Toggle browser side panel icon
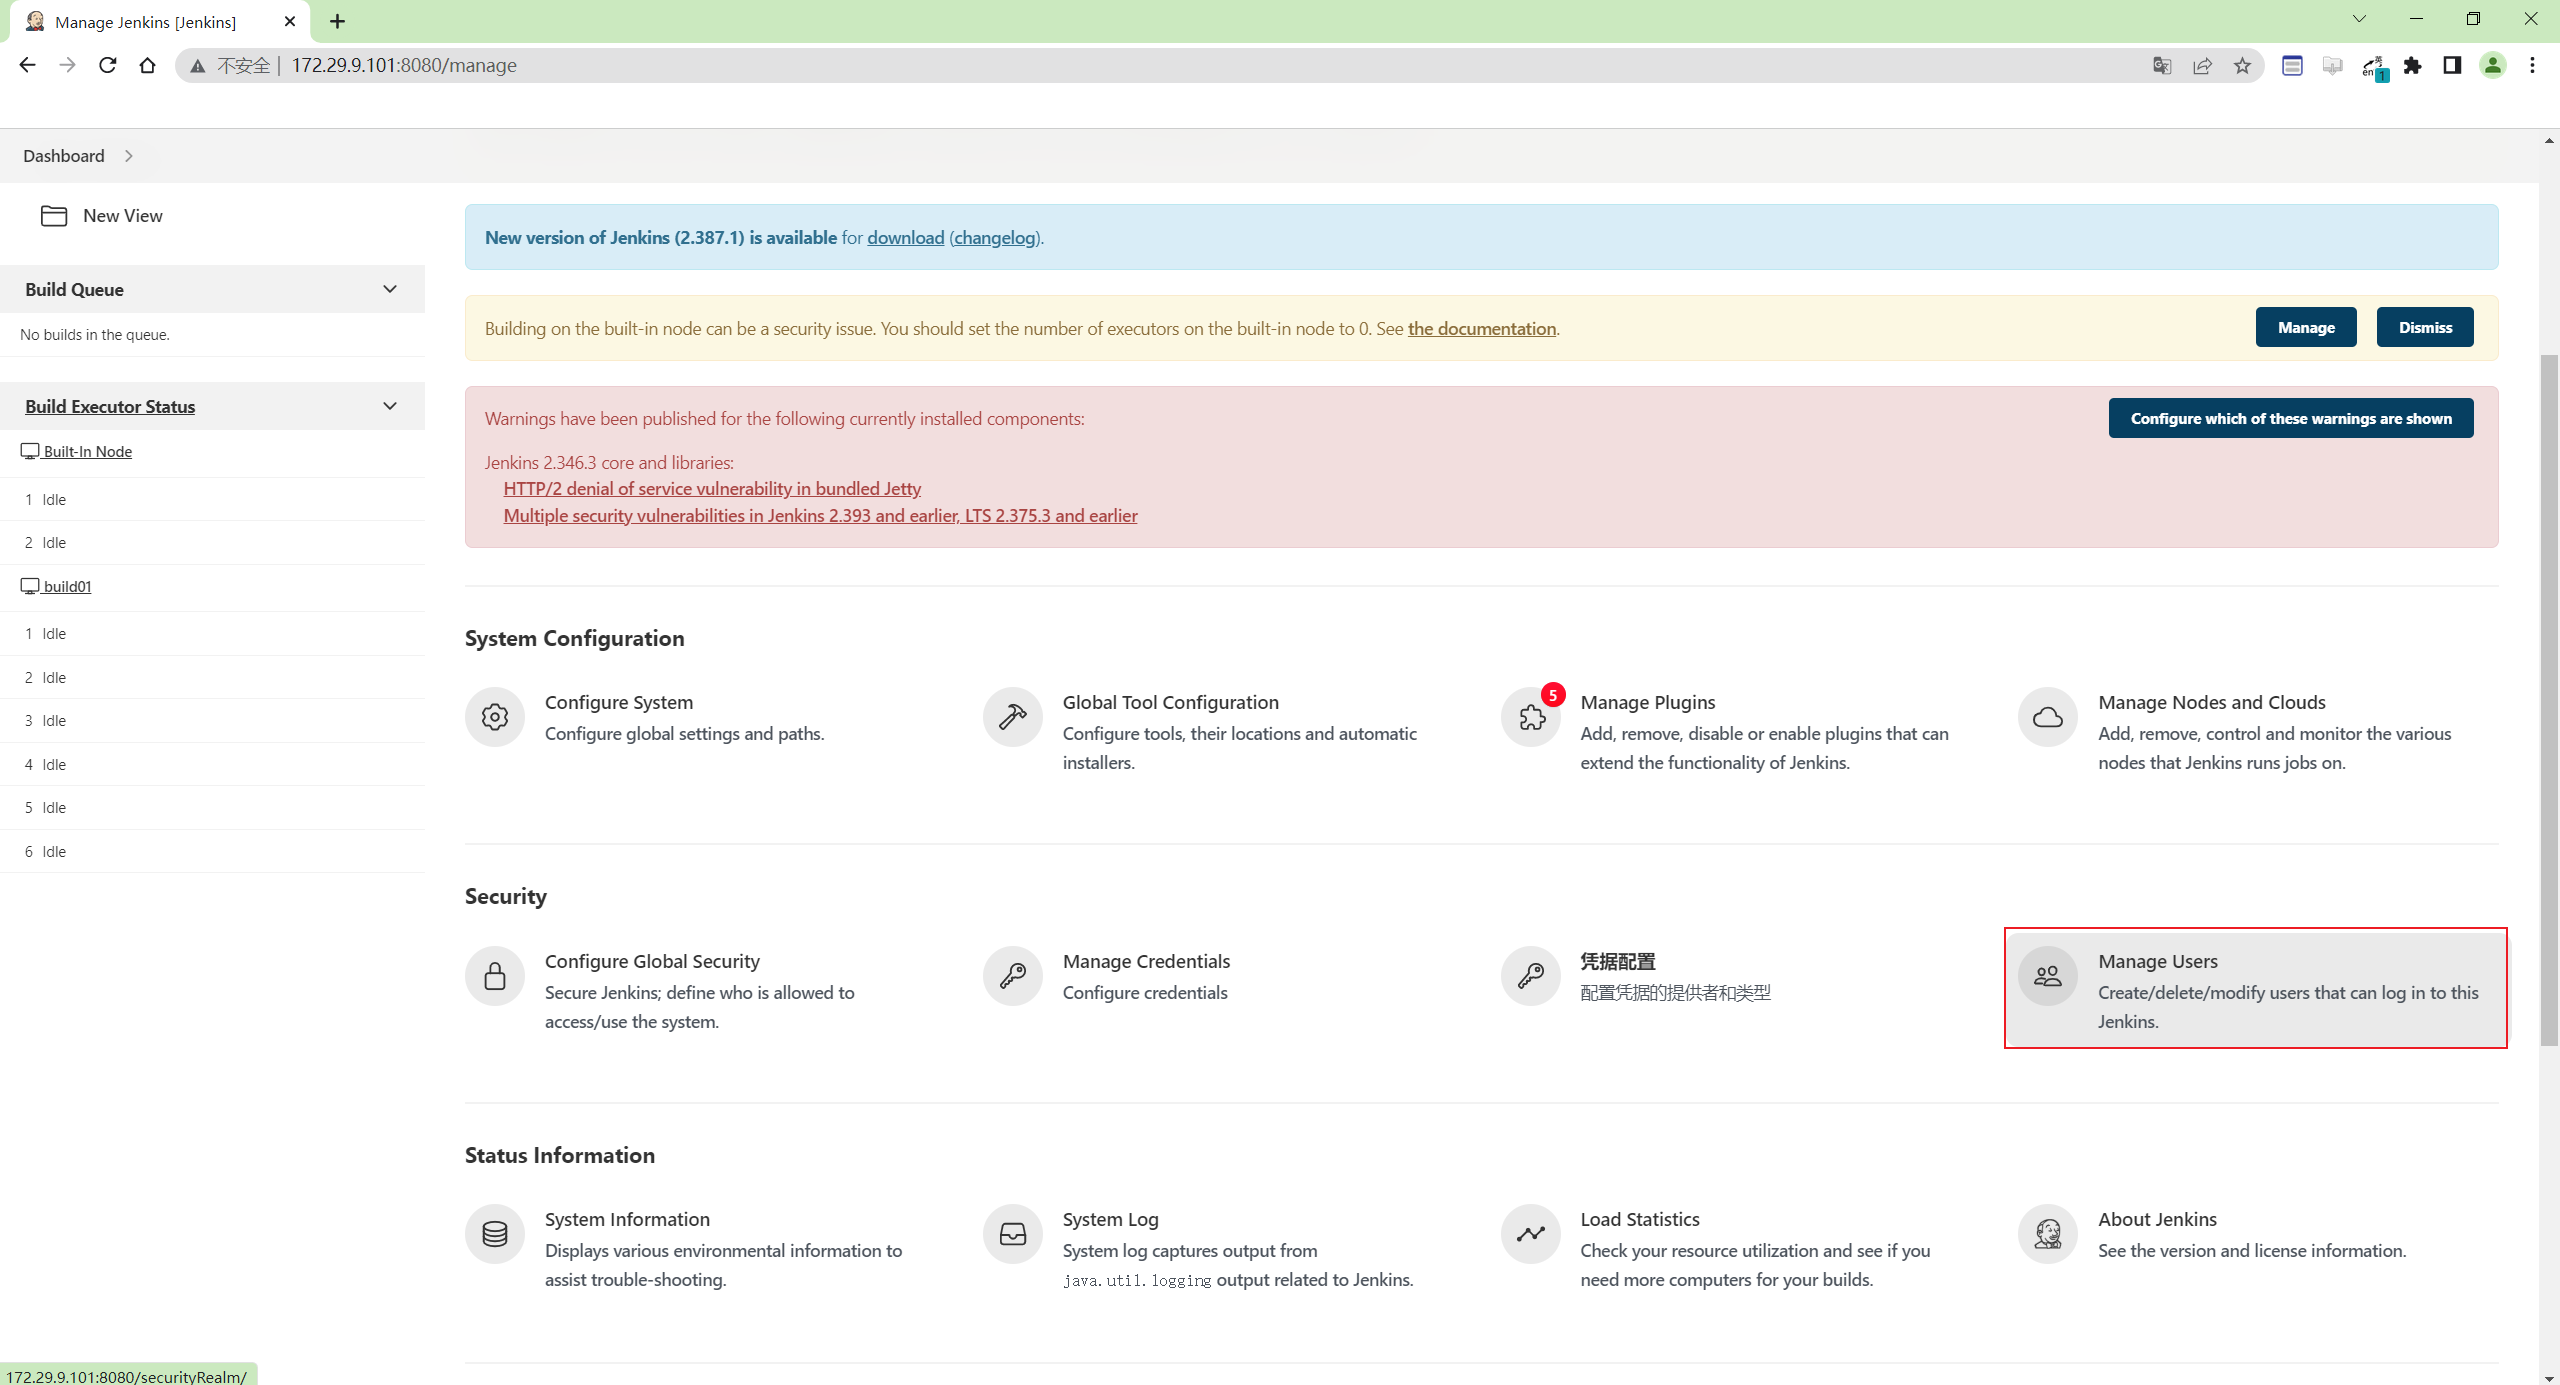This screenshot has width=2560, height=1385. [x=2452, y=65]
